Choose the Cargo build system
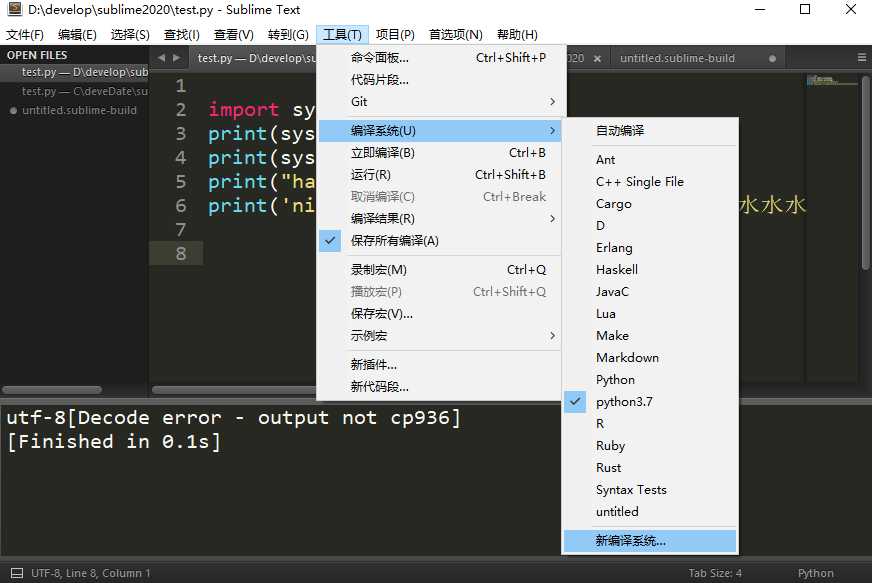The width and height of the screenshot is (872, 583). [x=650, y=204]
